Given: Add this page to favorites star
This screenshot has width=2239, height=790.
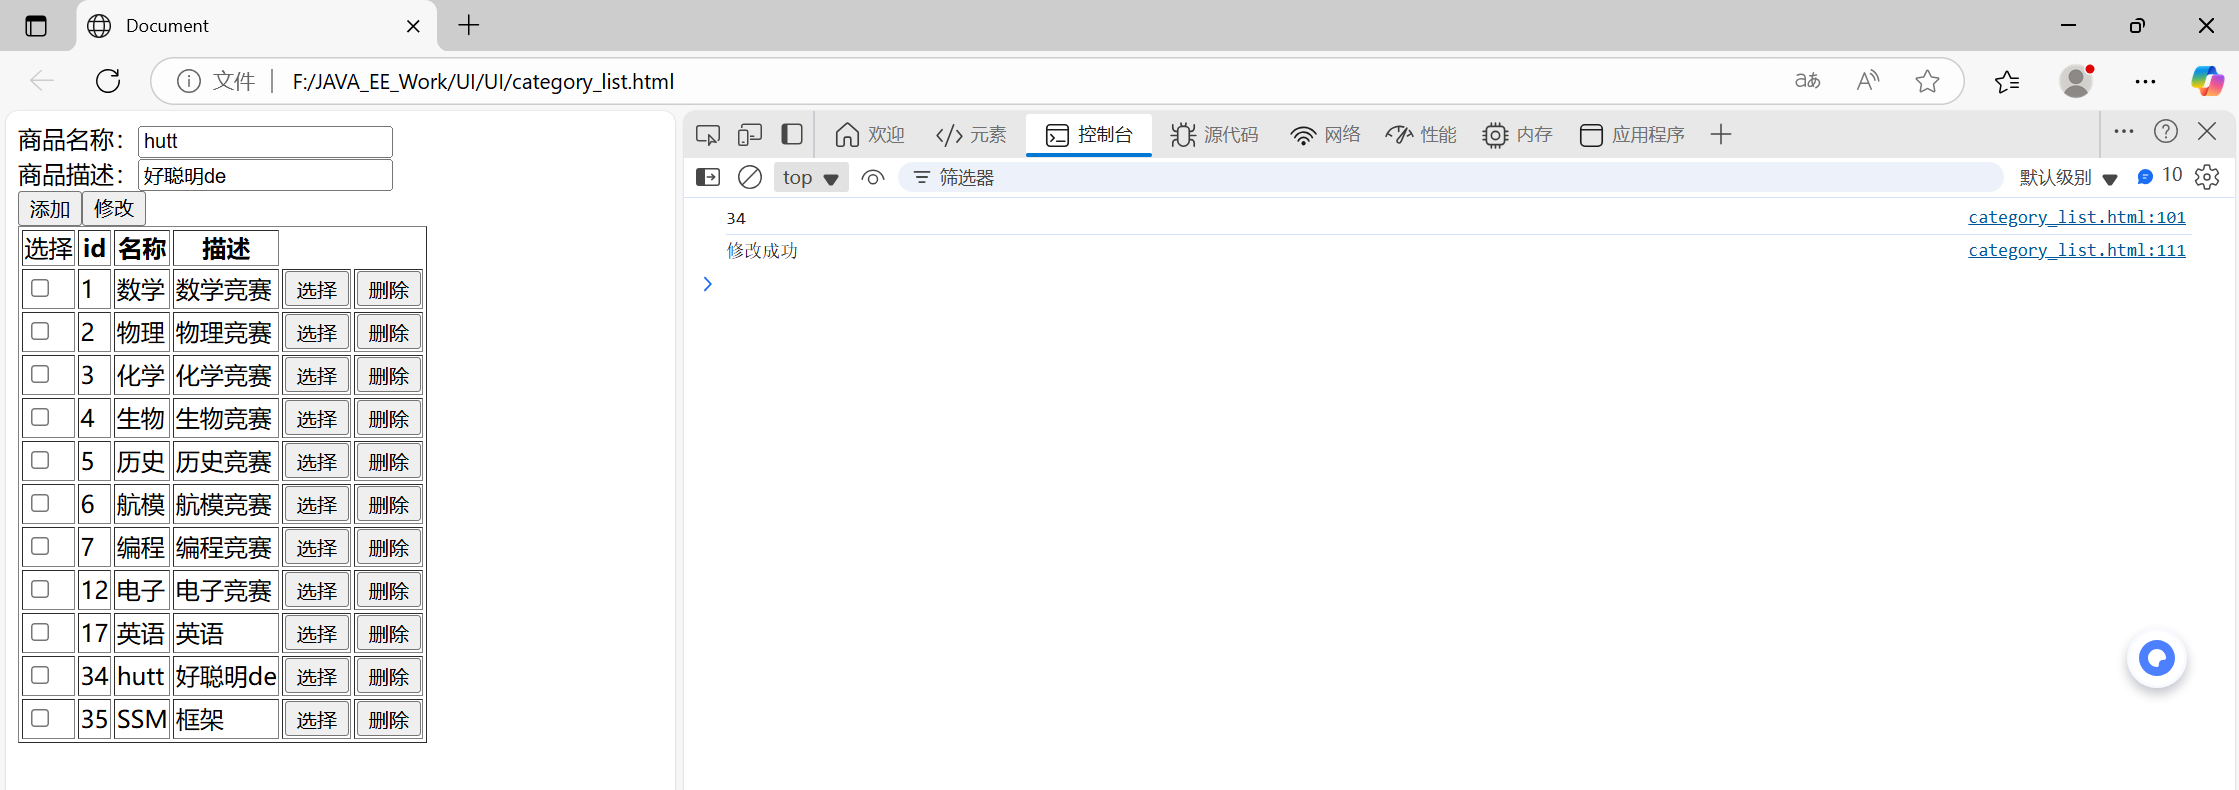Looking at the screenshot, I should 1928,81.
